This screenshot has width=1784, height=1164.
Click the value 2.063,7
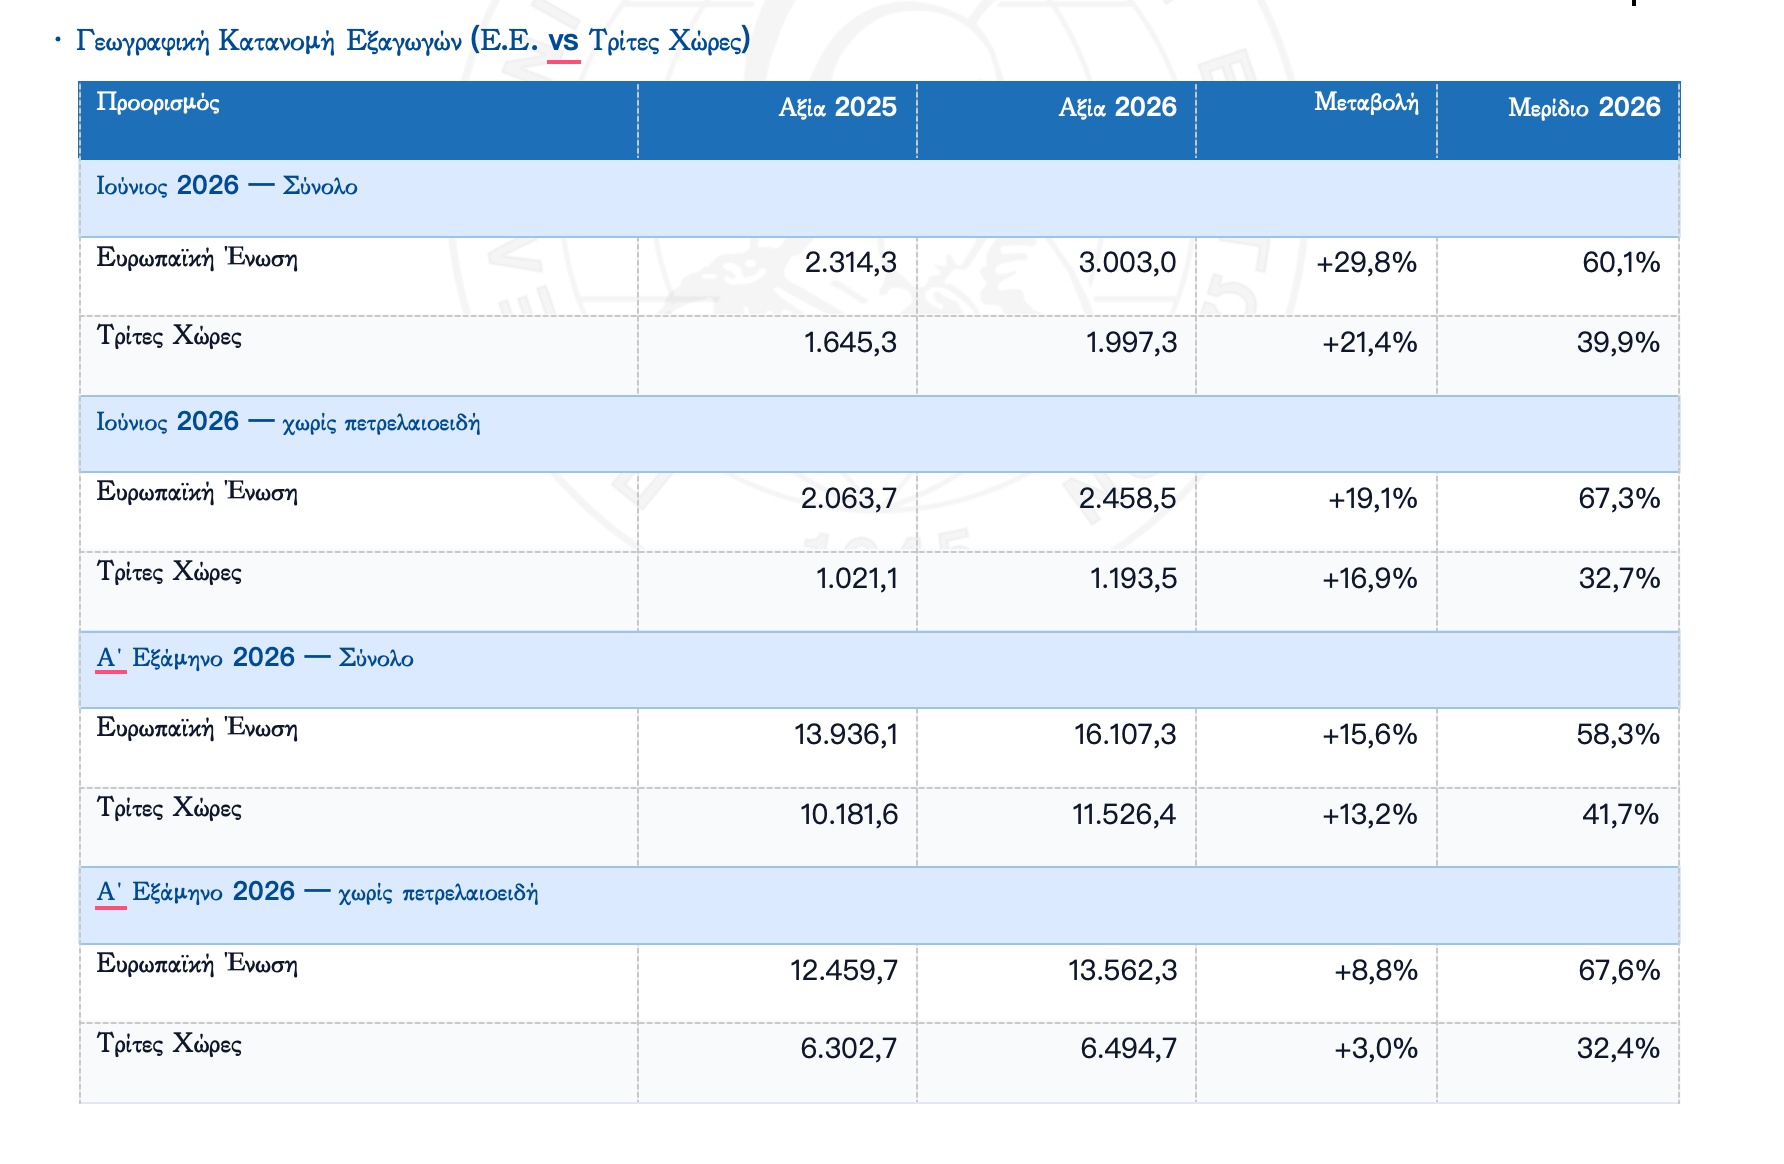(849, 498)
